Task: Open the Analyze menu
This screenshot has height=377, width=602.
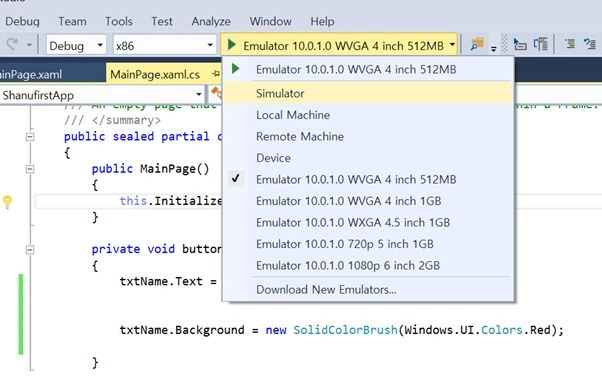Action: point(211,21)
